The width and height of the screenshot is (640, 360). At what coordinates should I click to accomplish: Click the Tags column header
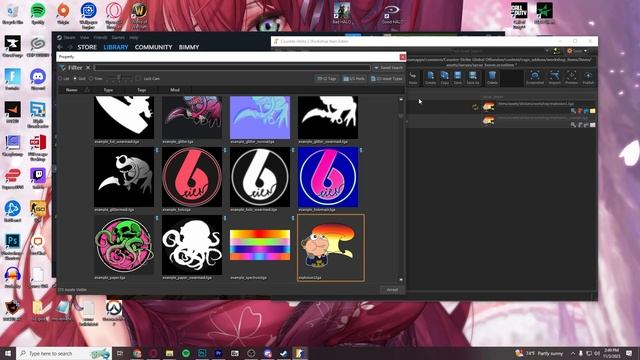click(142, 90)
